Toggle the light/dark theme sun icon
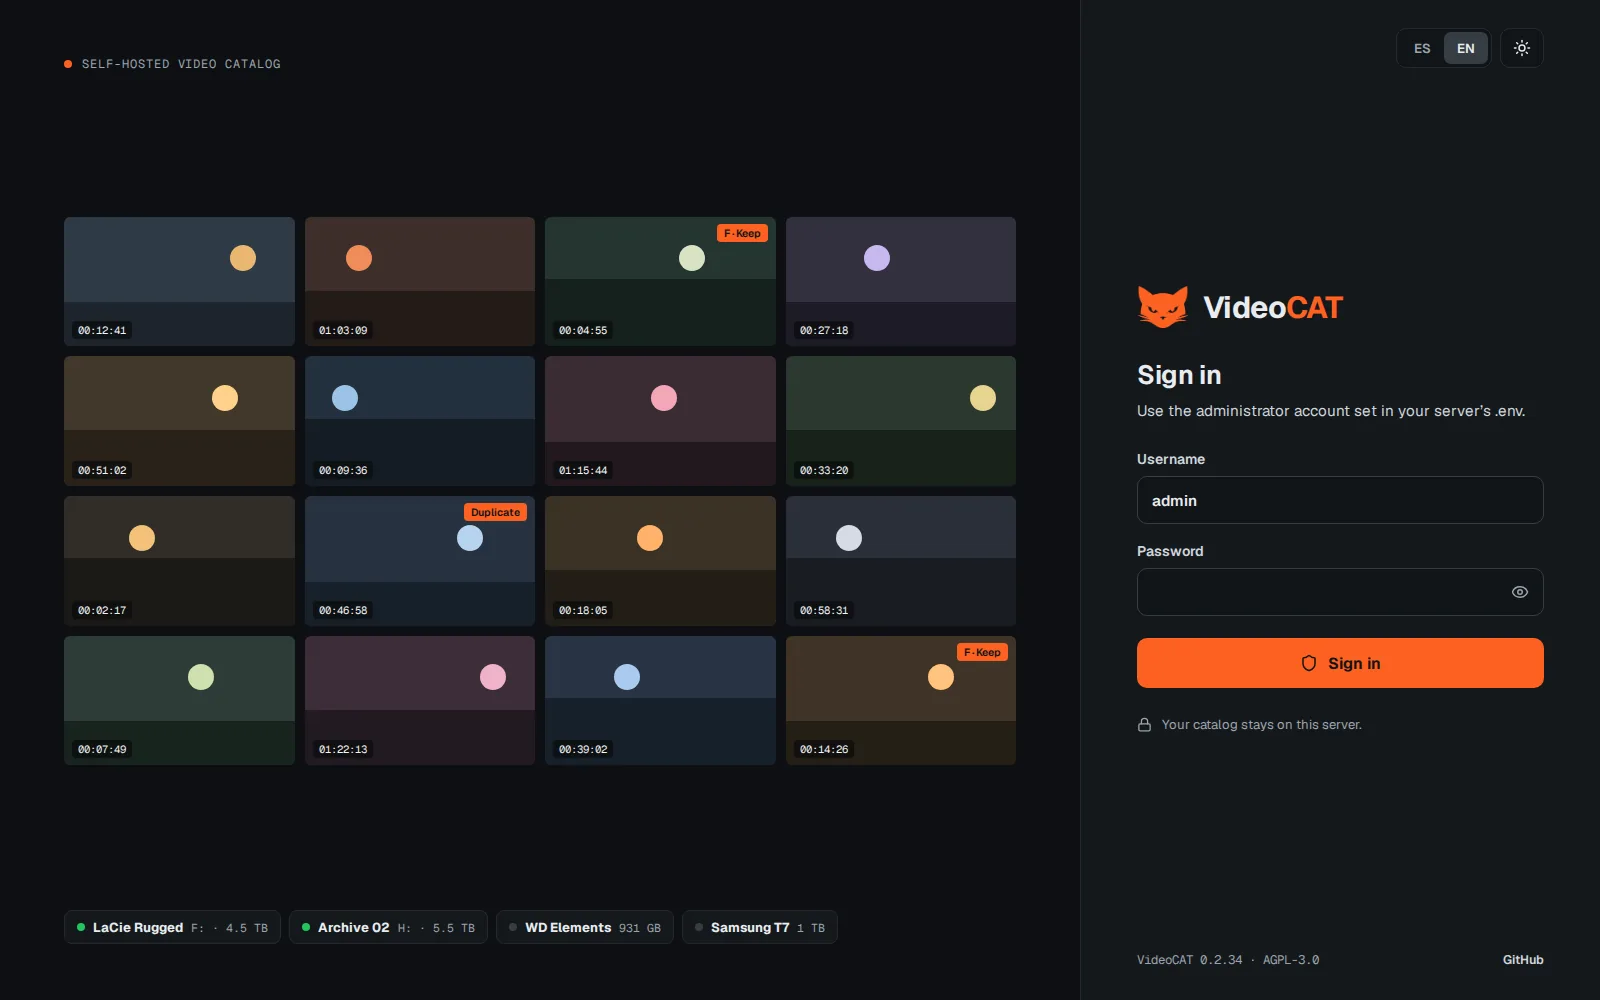The height and width of the screenshot is (1000, 1600). point(1521,48)
